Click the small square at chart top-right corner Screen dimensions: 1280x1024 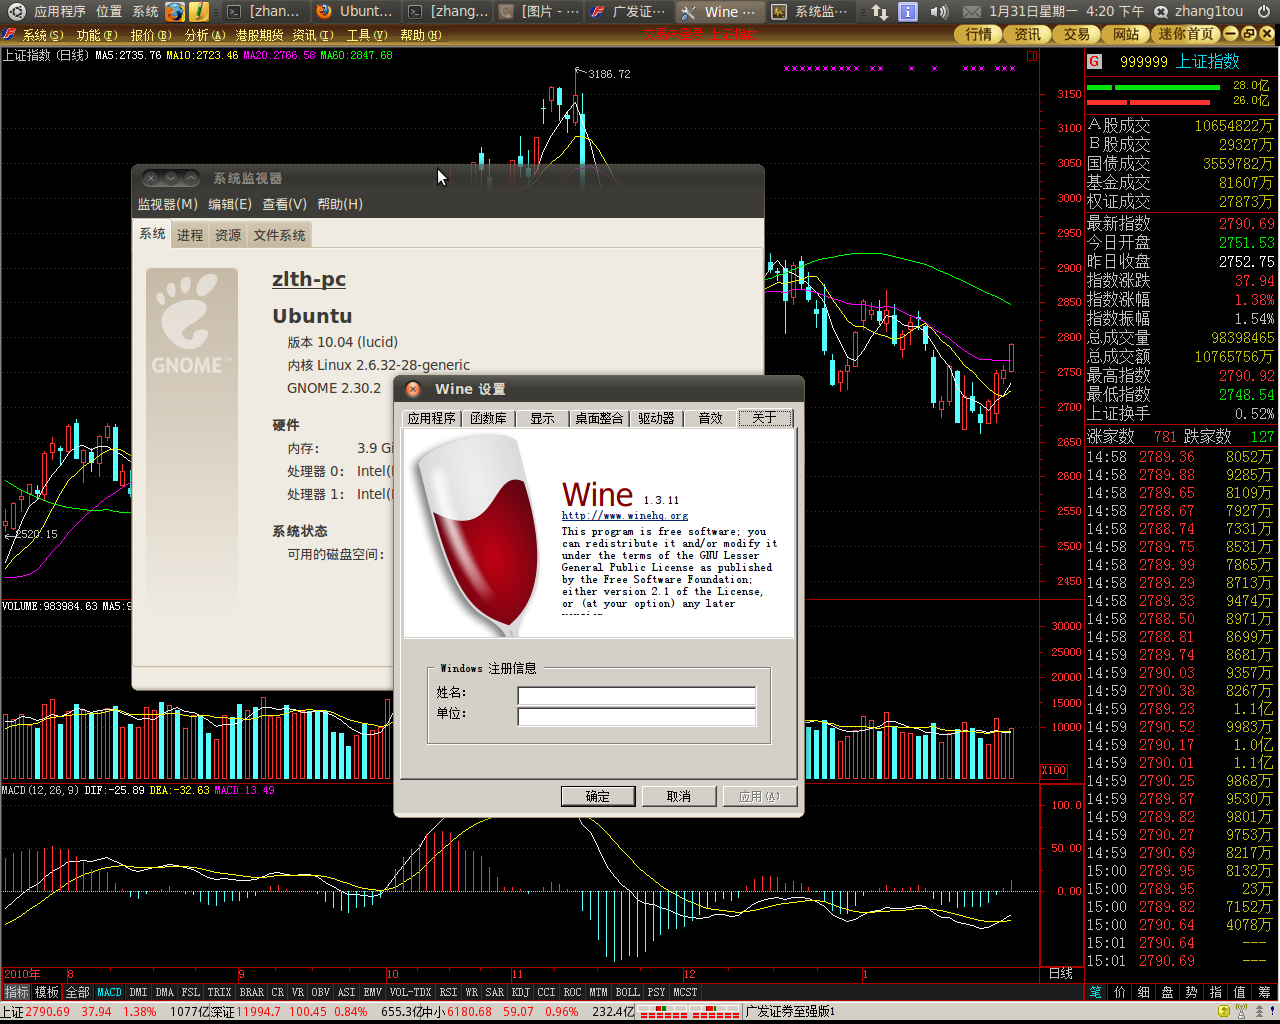point(1033,56)
